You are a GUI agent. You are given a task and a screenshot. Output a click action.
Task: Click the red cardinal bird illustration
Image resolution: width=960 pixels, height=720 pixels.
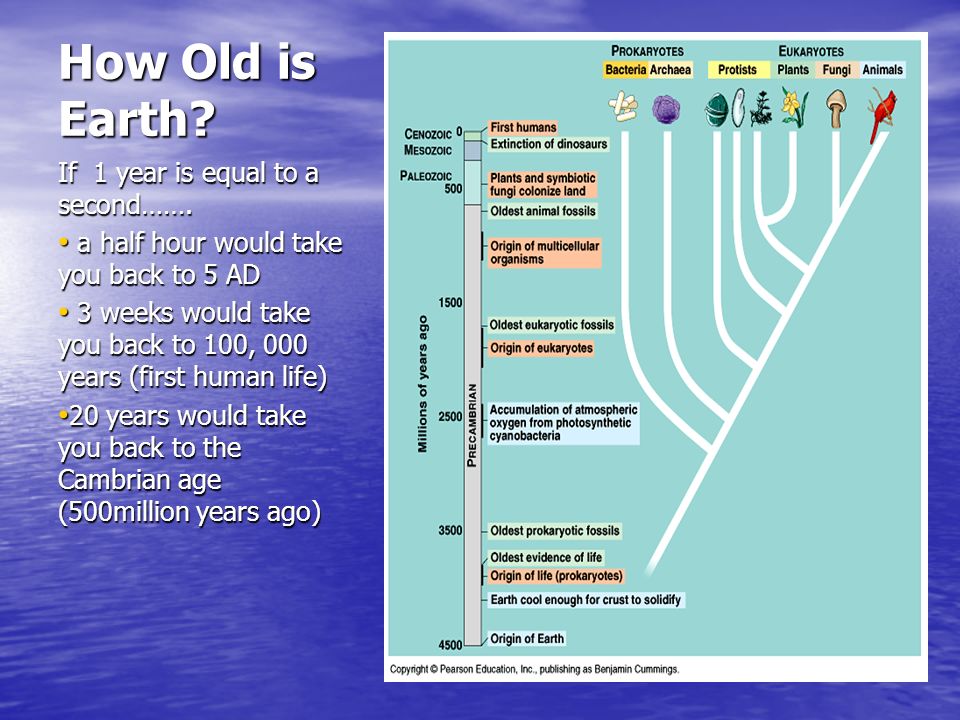(x=882, y=115)
